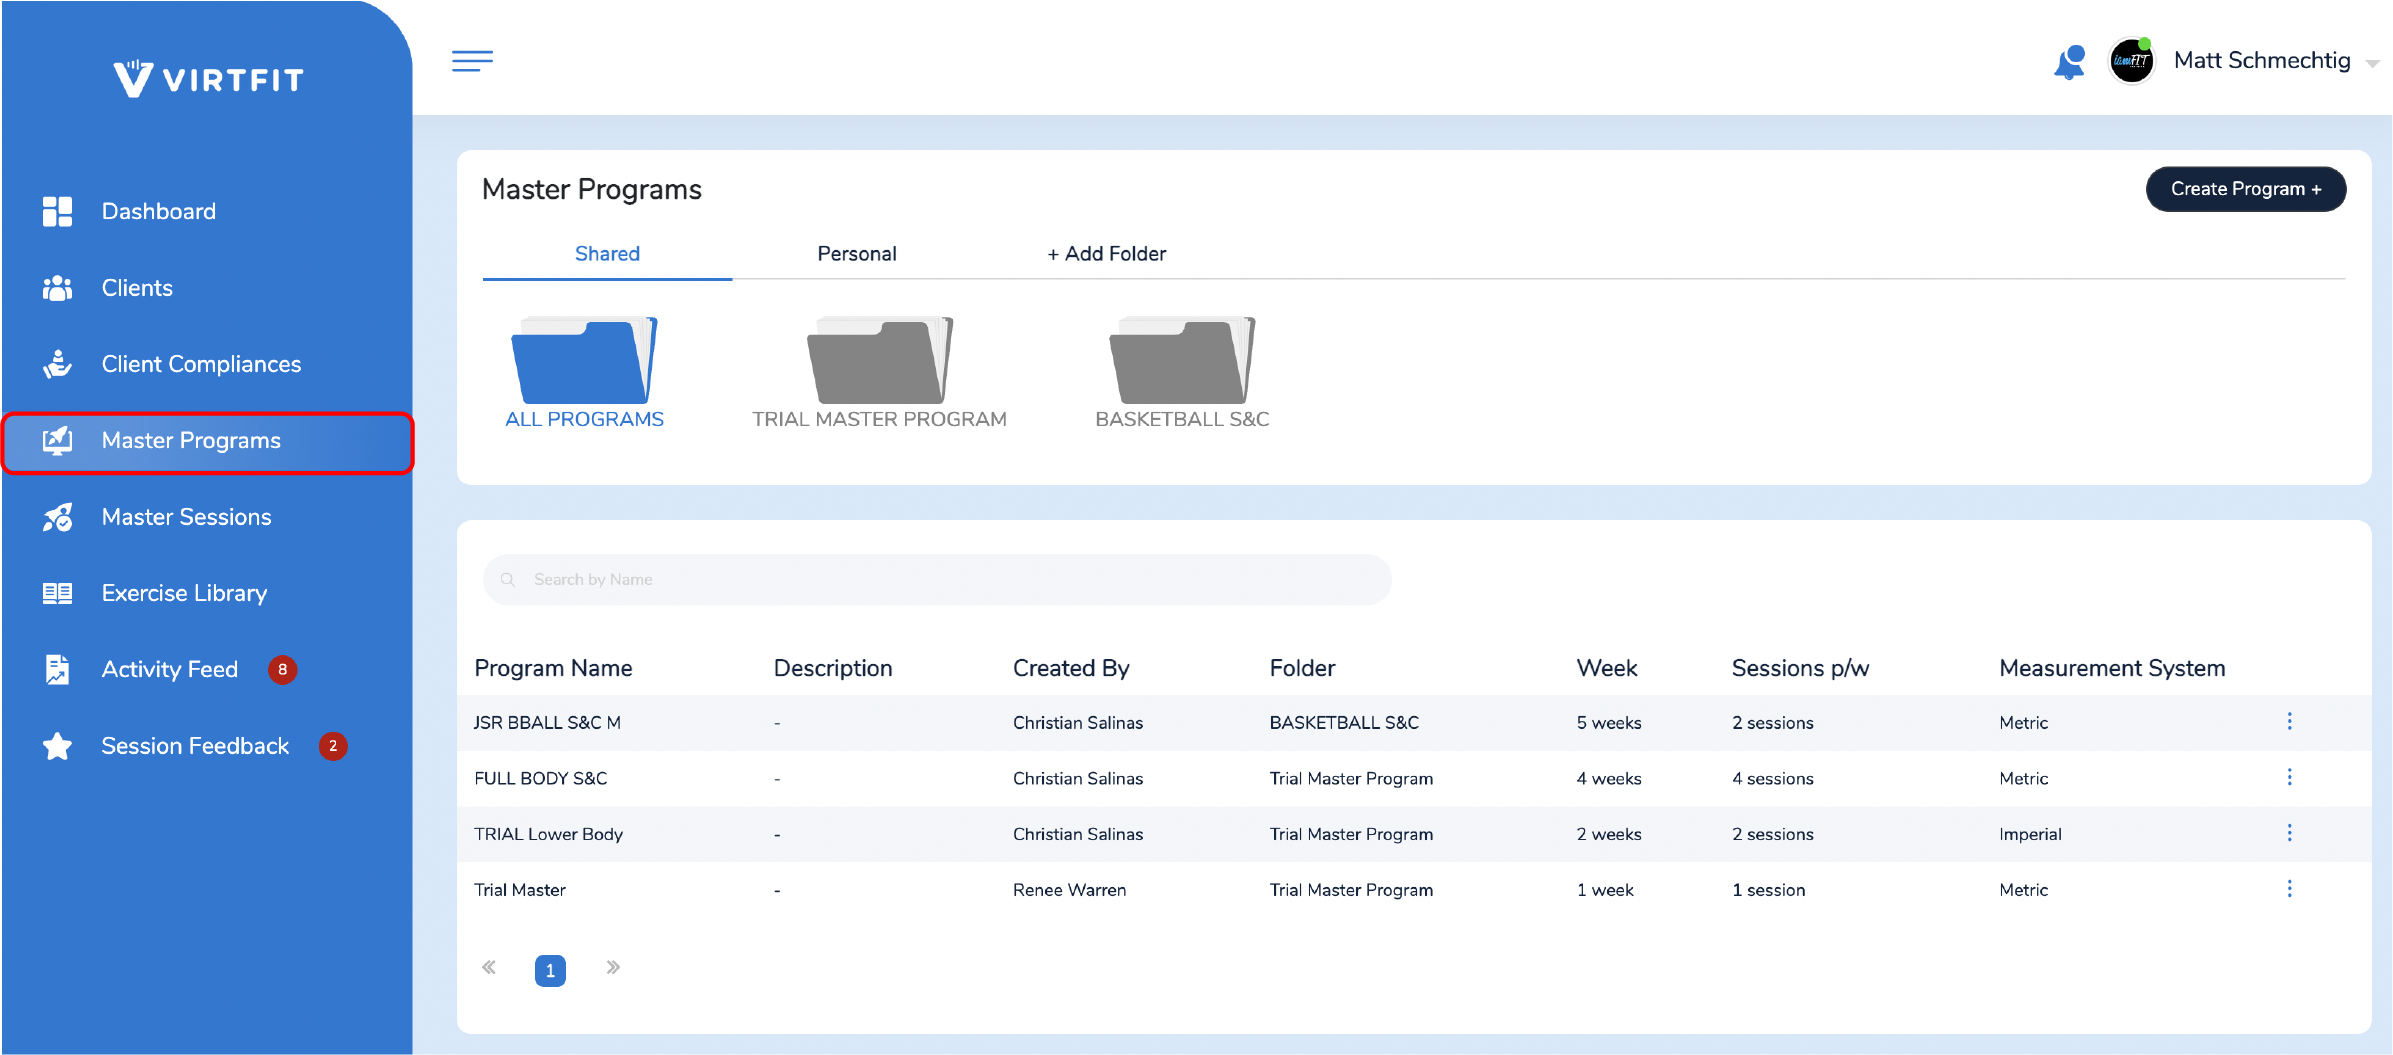Click program name FULL BODY S&C
The width and height of the screenshot is (2393, 1055).
click(540, 779)
